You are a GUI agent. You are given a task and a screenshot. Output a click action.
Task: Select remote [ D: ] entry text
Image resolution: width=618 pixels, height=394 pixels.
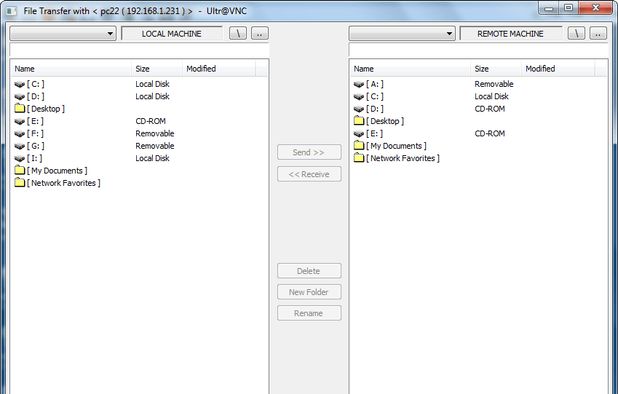tap(374, 109)
